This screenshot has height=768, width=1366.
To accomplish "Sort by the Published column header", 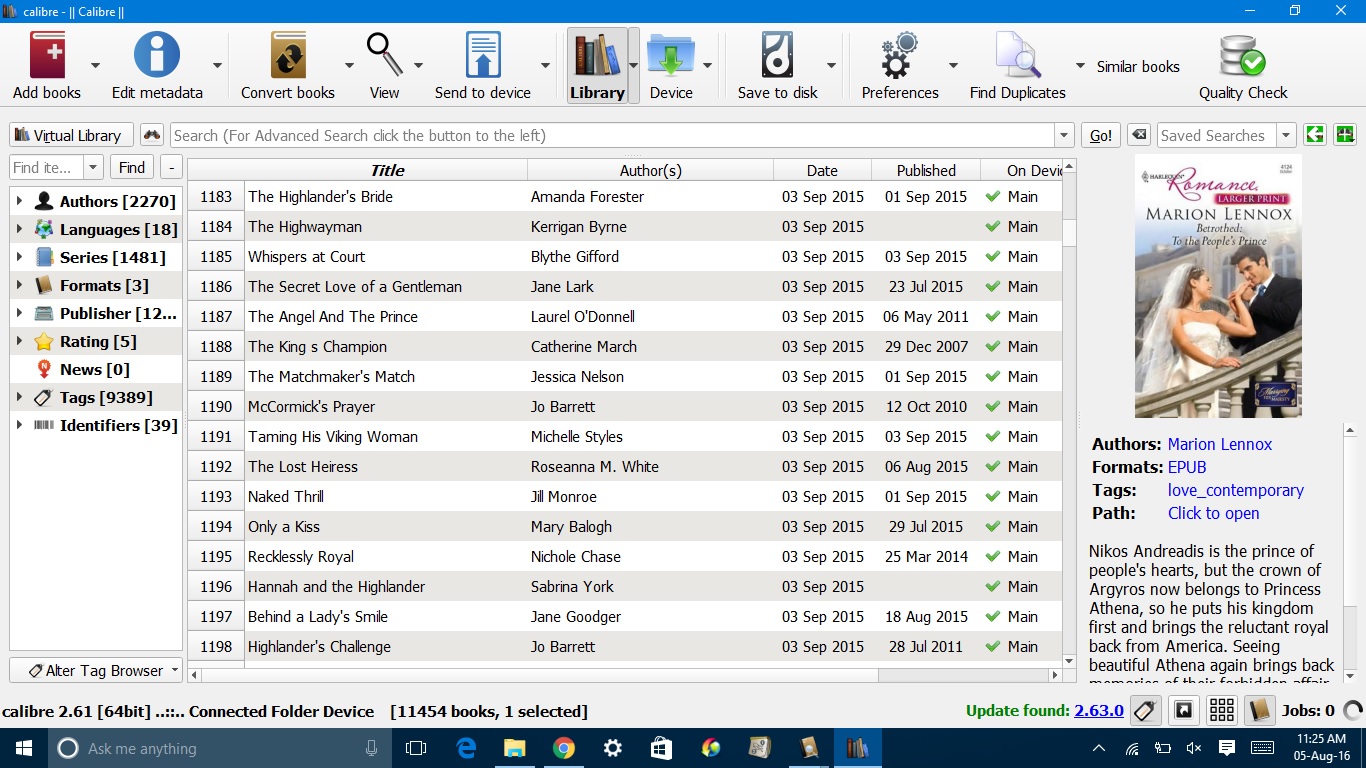I will (926, 170).
